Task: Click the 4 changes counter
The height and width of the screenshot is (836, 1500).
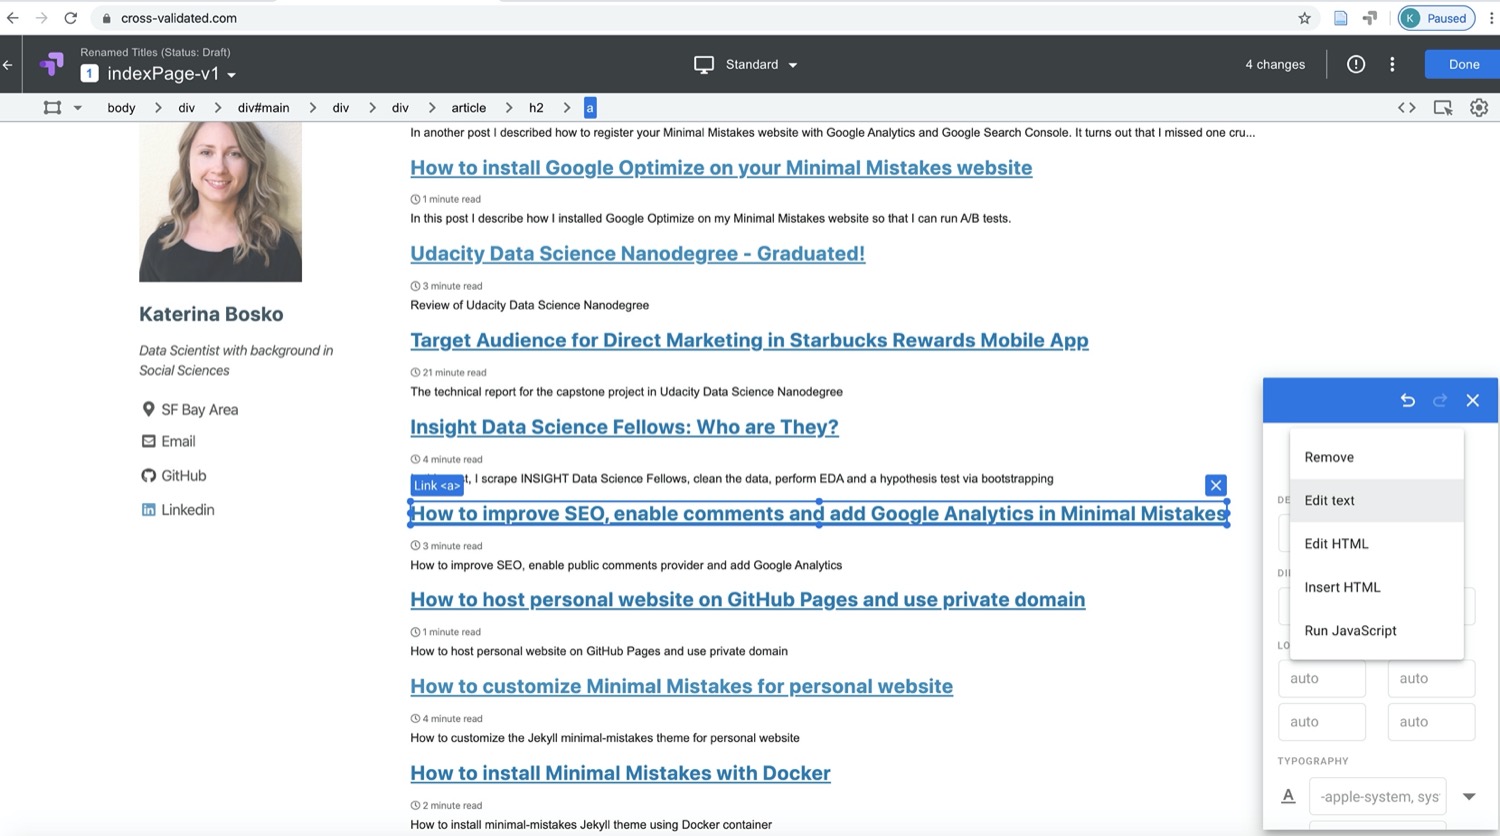Action: coord(1275,64)
